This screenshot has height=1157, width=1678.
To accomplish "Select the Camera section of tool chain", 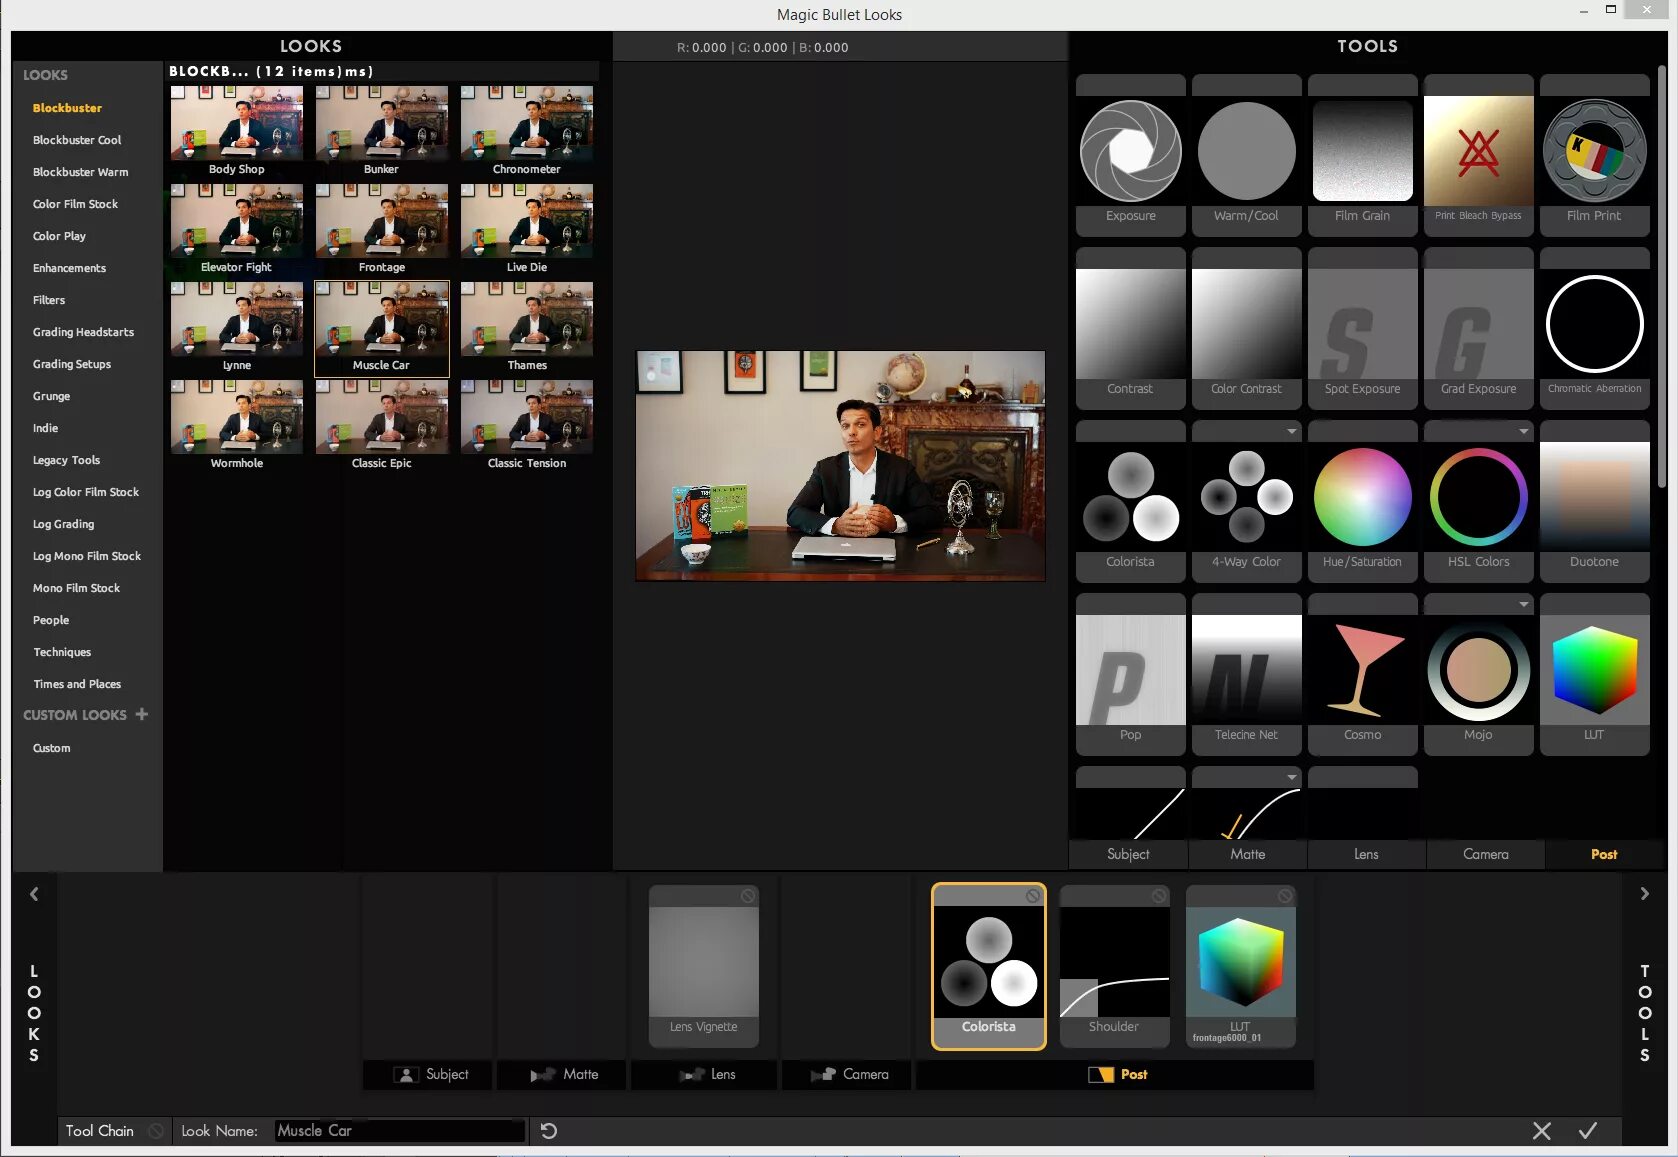I will [x=846, y=1074].
